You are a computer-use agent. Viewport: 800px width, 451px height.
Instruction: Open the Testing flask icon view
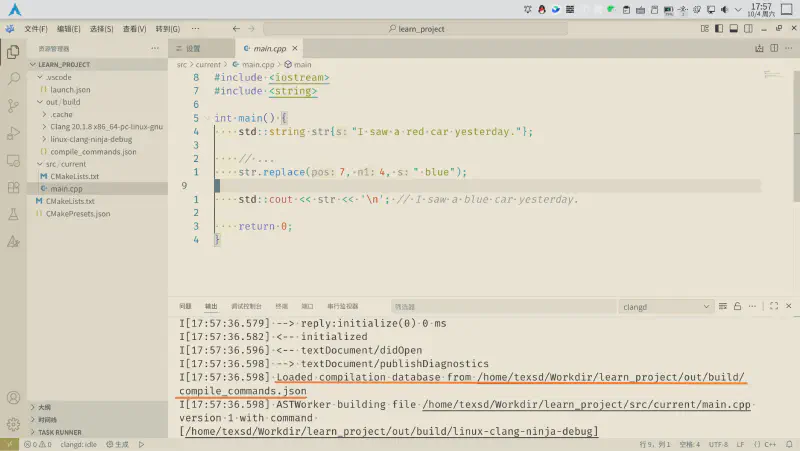(x=13, y=213)
